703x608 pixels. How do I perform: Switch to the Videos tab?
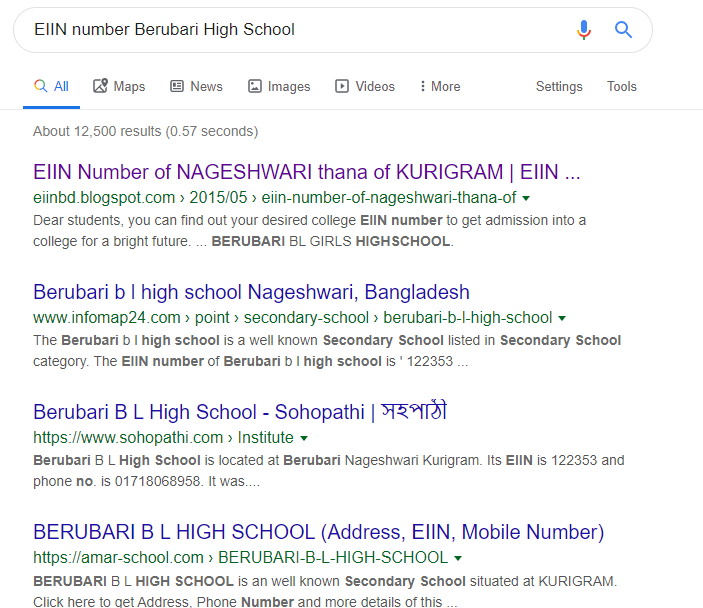point(365,86)
